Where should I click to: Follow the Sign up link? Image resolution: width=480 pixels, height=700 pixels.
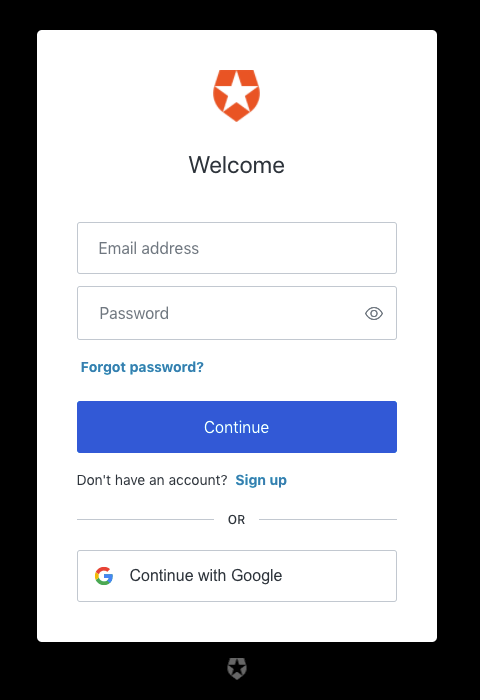[261, 480]
